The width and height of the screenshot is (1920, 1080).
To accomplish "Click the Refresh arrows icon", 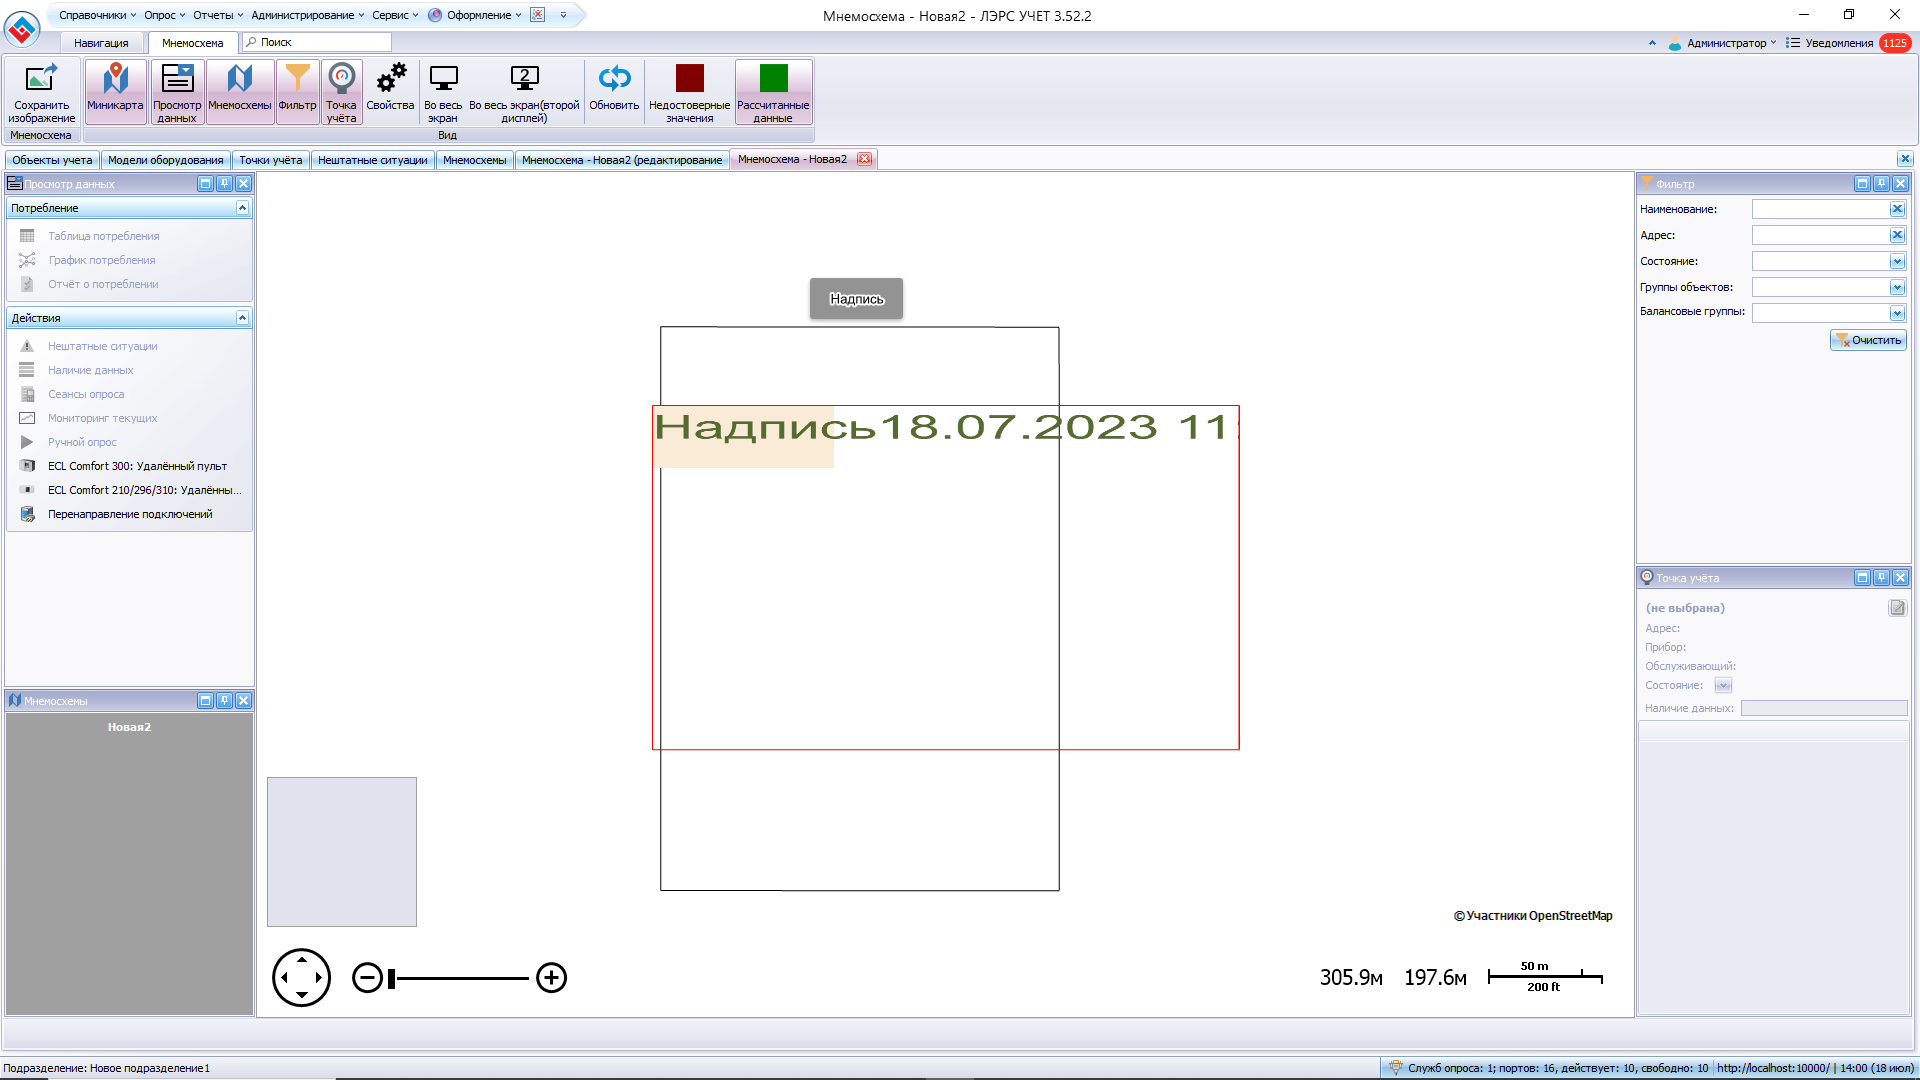I will (614, 80).
